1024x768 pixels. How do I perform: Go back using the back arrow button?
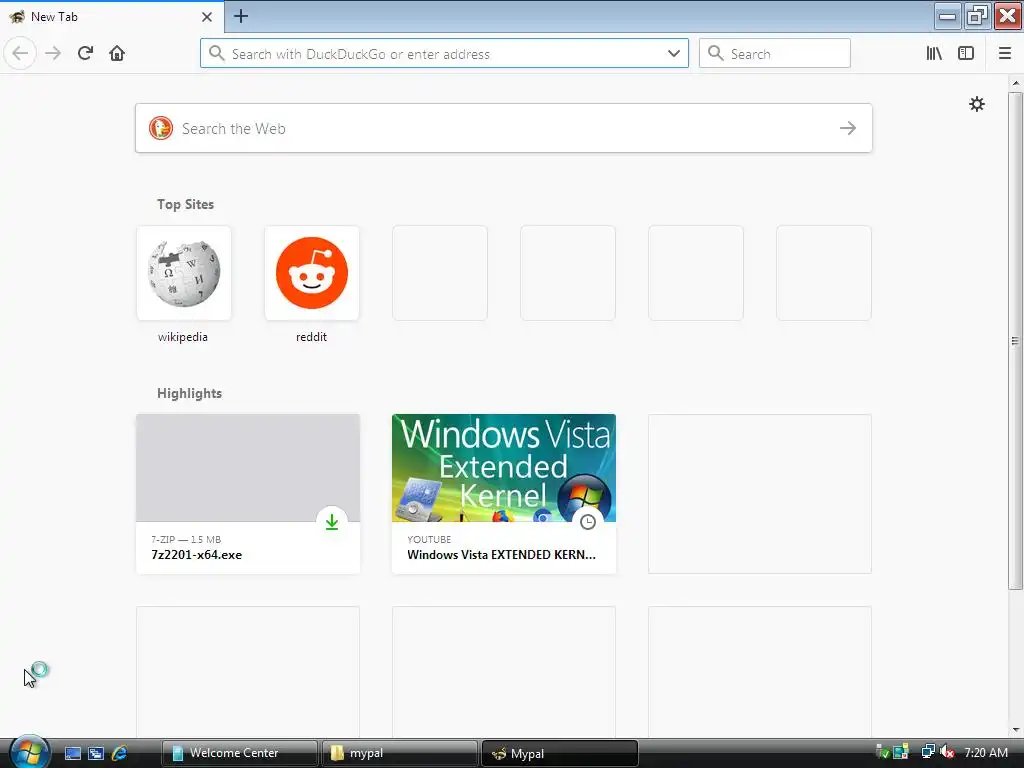20,53
